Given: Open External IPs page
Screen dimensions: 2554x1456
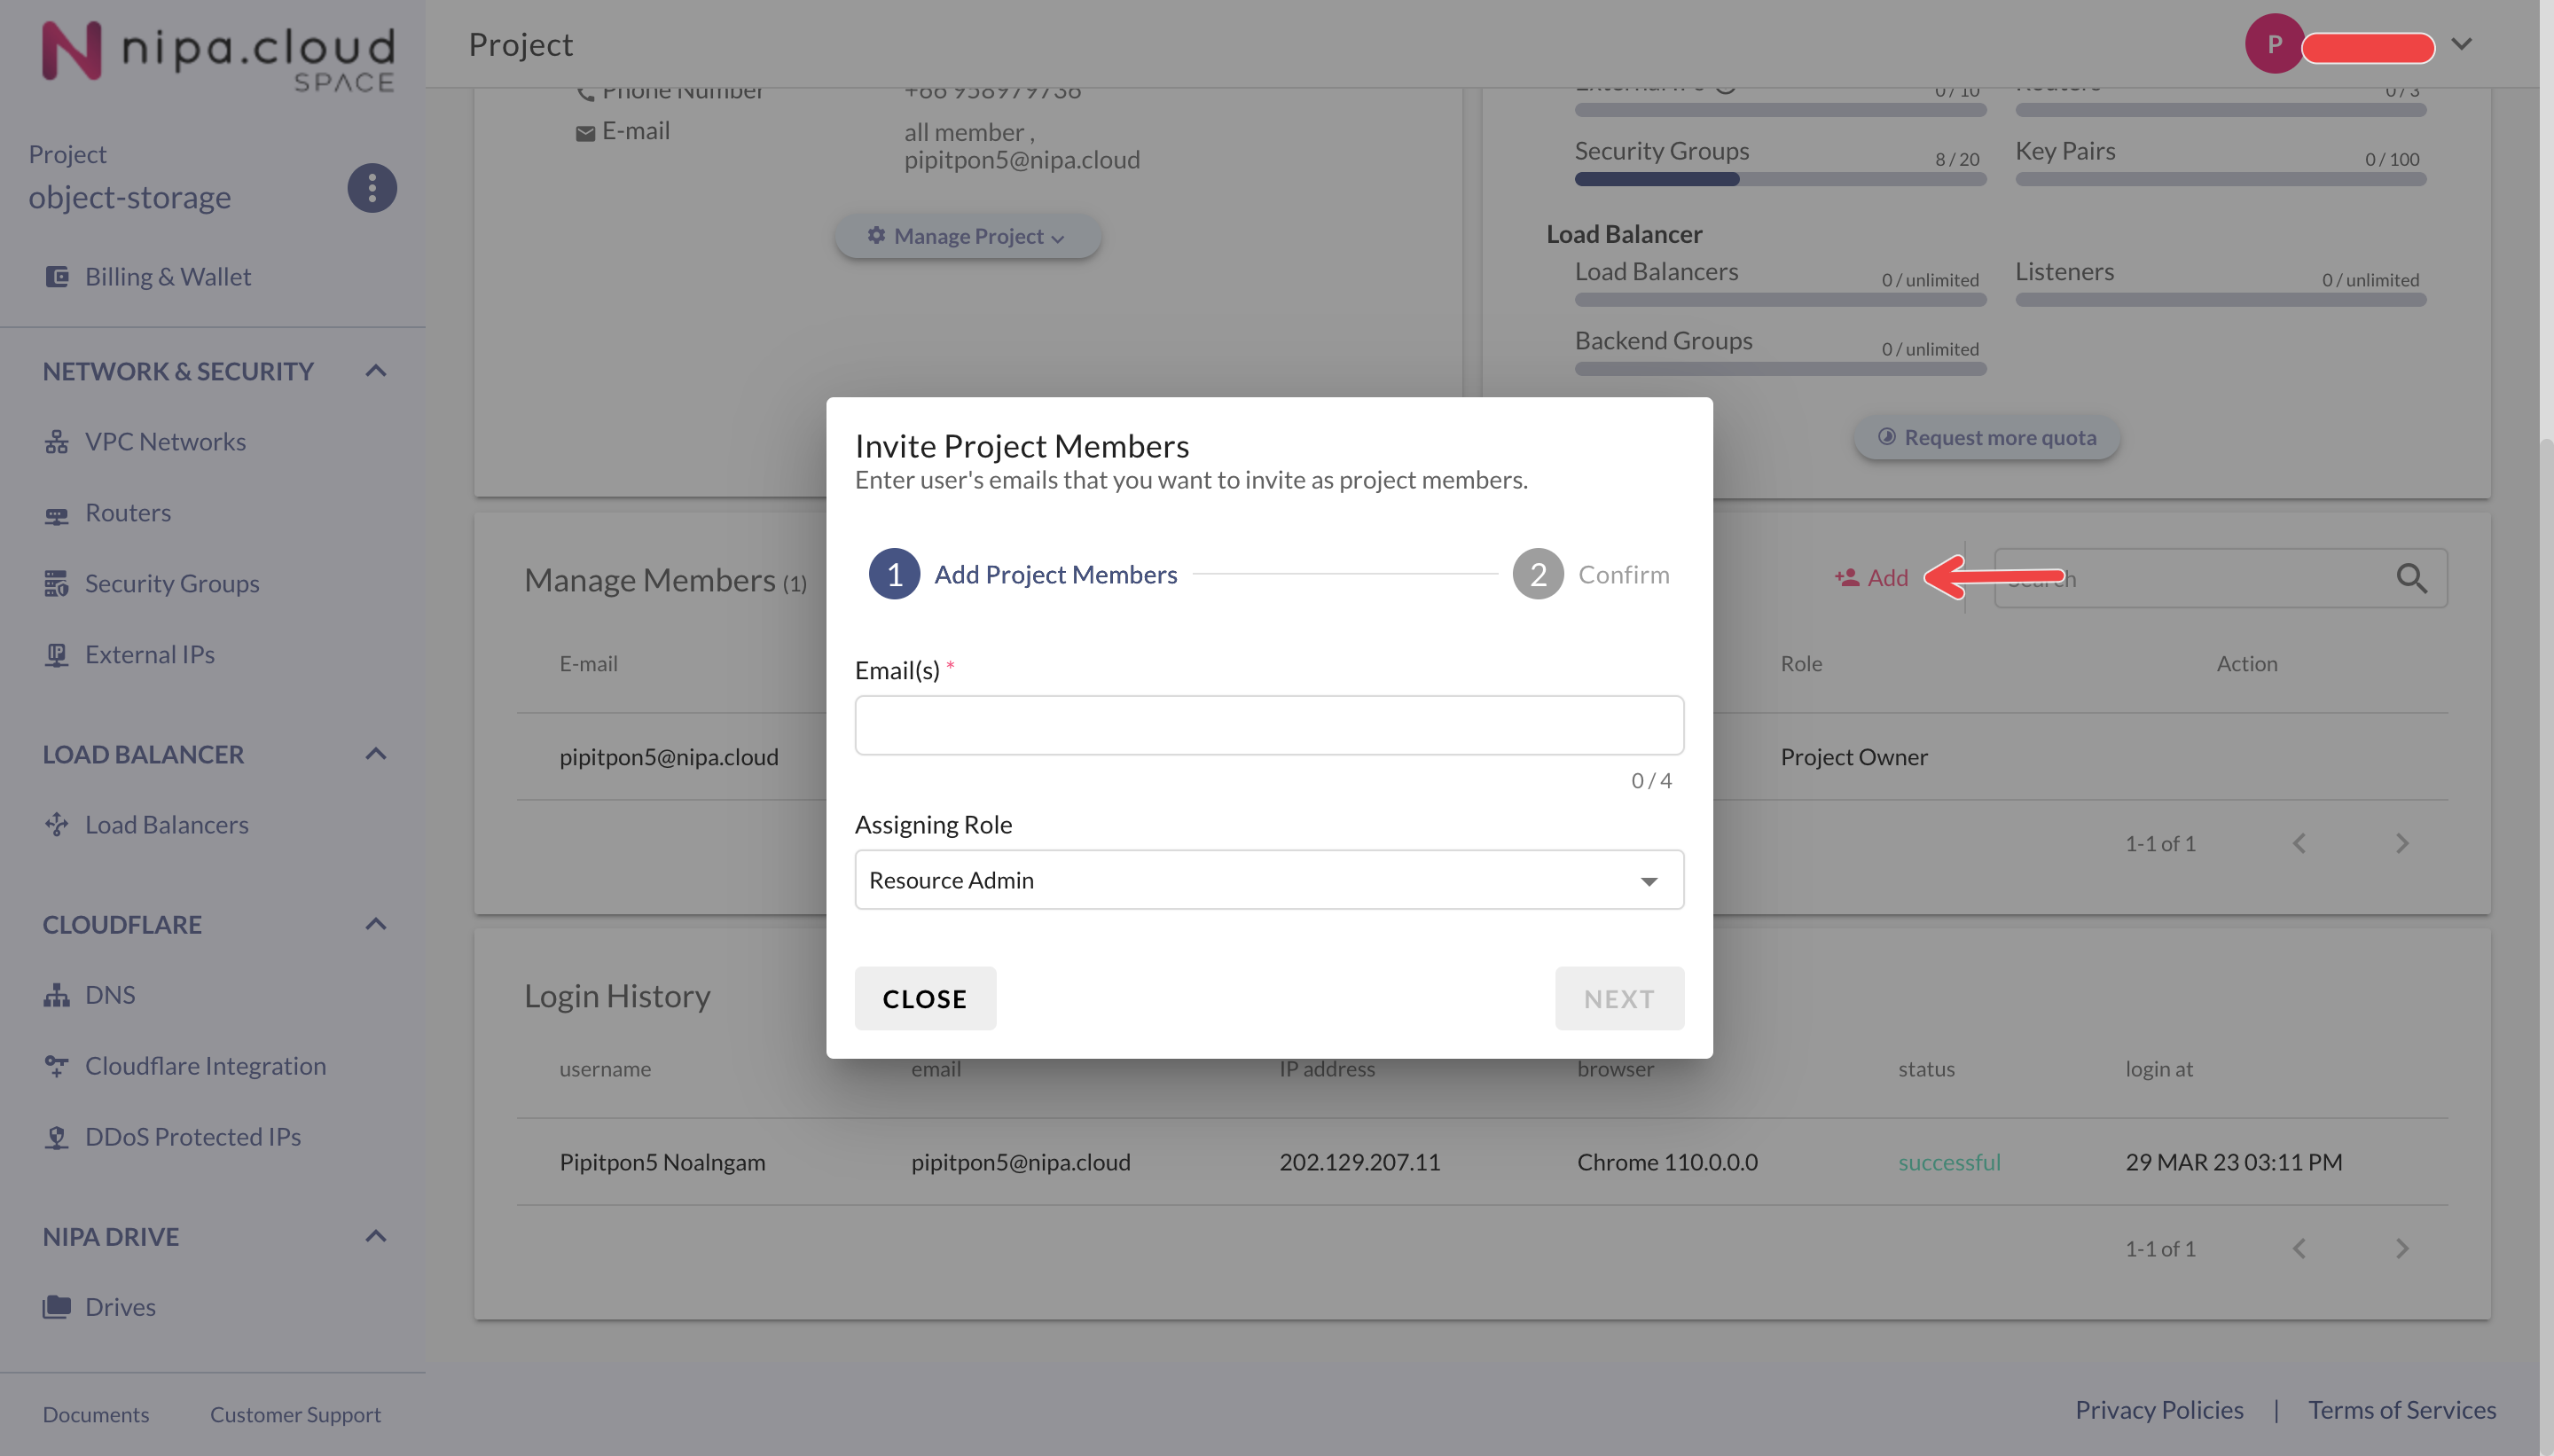Looking at the screenshot, I should pos(149,654).
